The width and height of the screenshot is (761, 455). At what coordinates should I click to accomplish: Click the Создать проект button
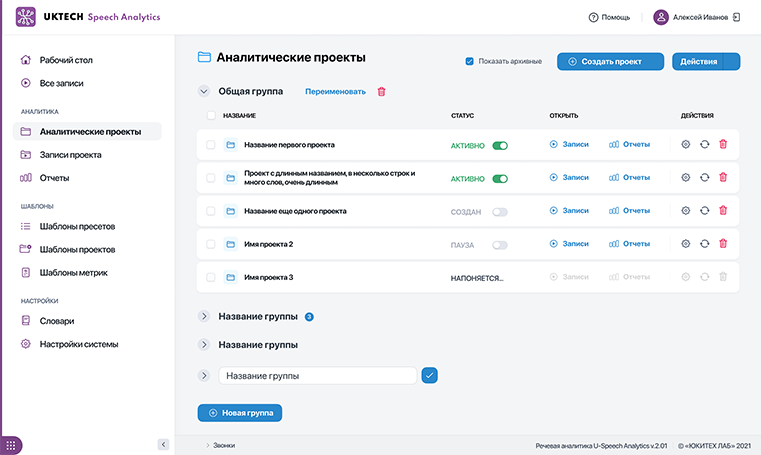pos(610,62)
